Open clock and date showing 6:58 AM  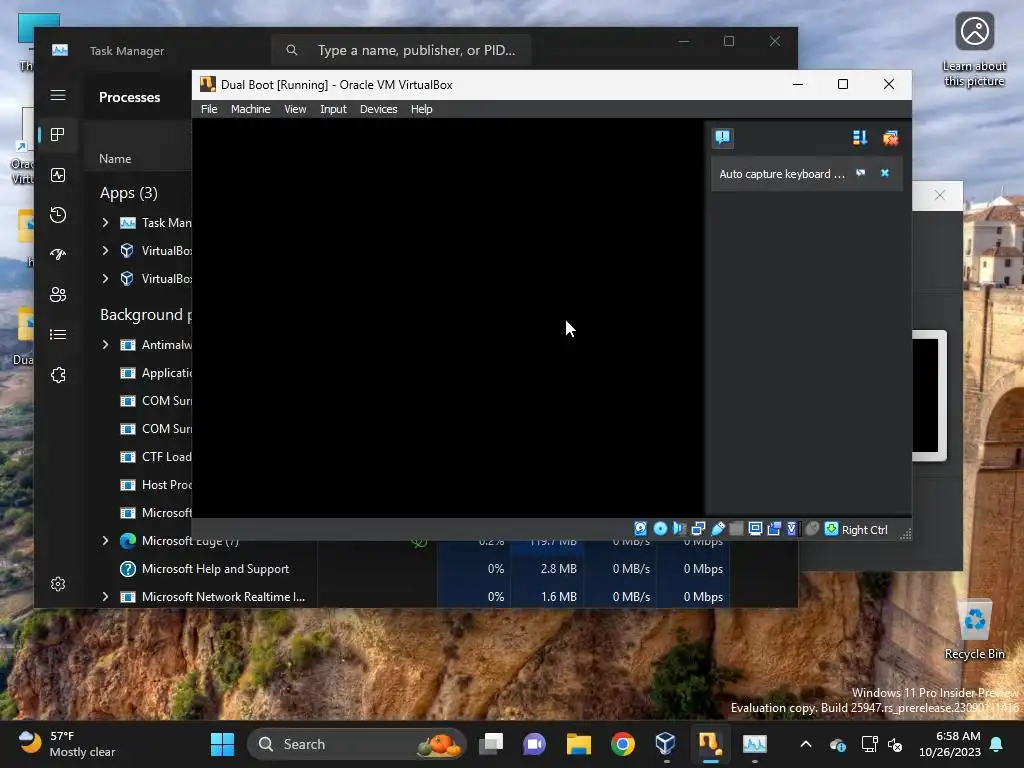coord(950,744)
